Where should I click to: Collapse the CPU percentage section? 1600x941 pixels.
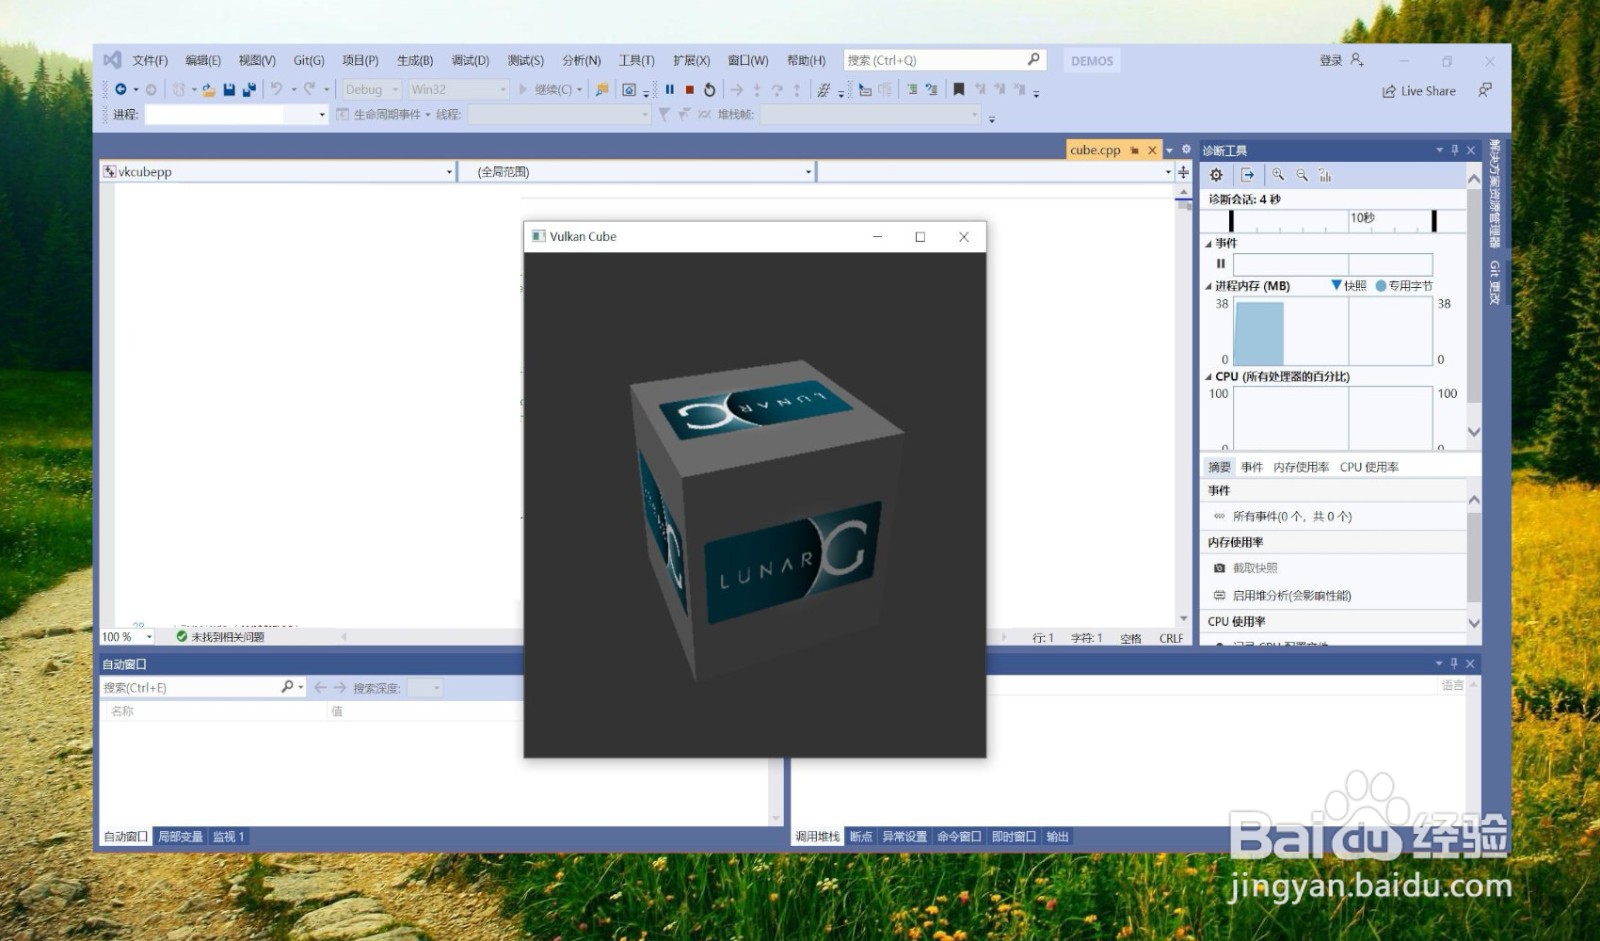tap(1208, 377)
